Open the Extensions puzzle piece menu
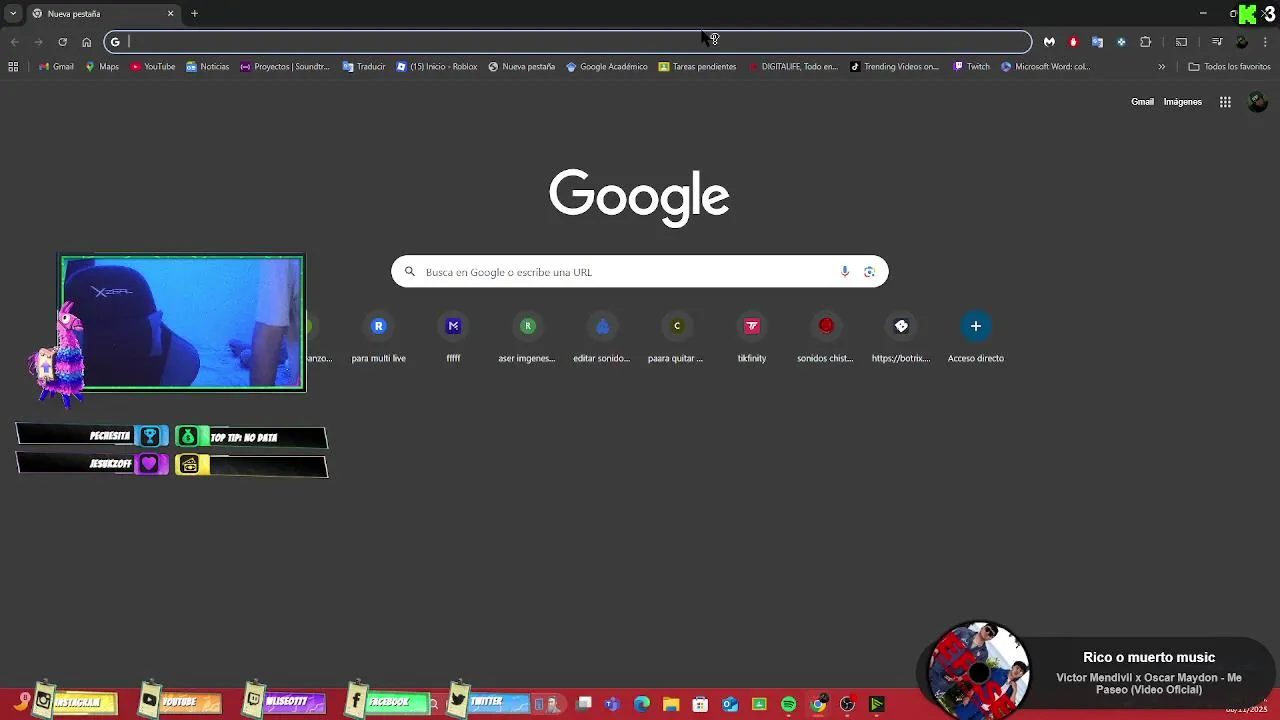Image resolution: width=1280 pixels, height=720 pixels. coord(1146,42)
